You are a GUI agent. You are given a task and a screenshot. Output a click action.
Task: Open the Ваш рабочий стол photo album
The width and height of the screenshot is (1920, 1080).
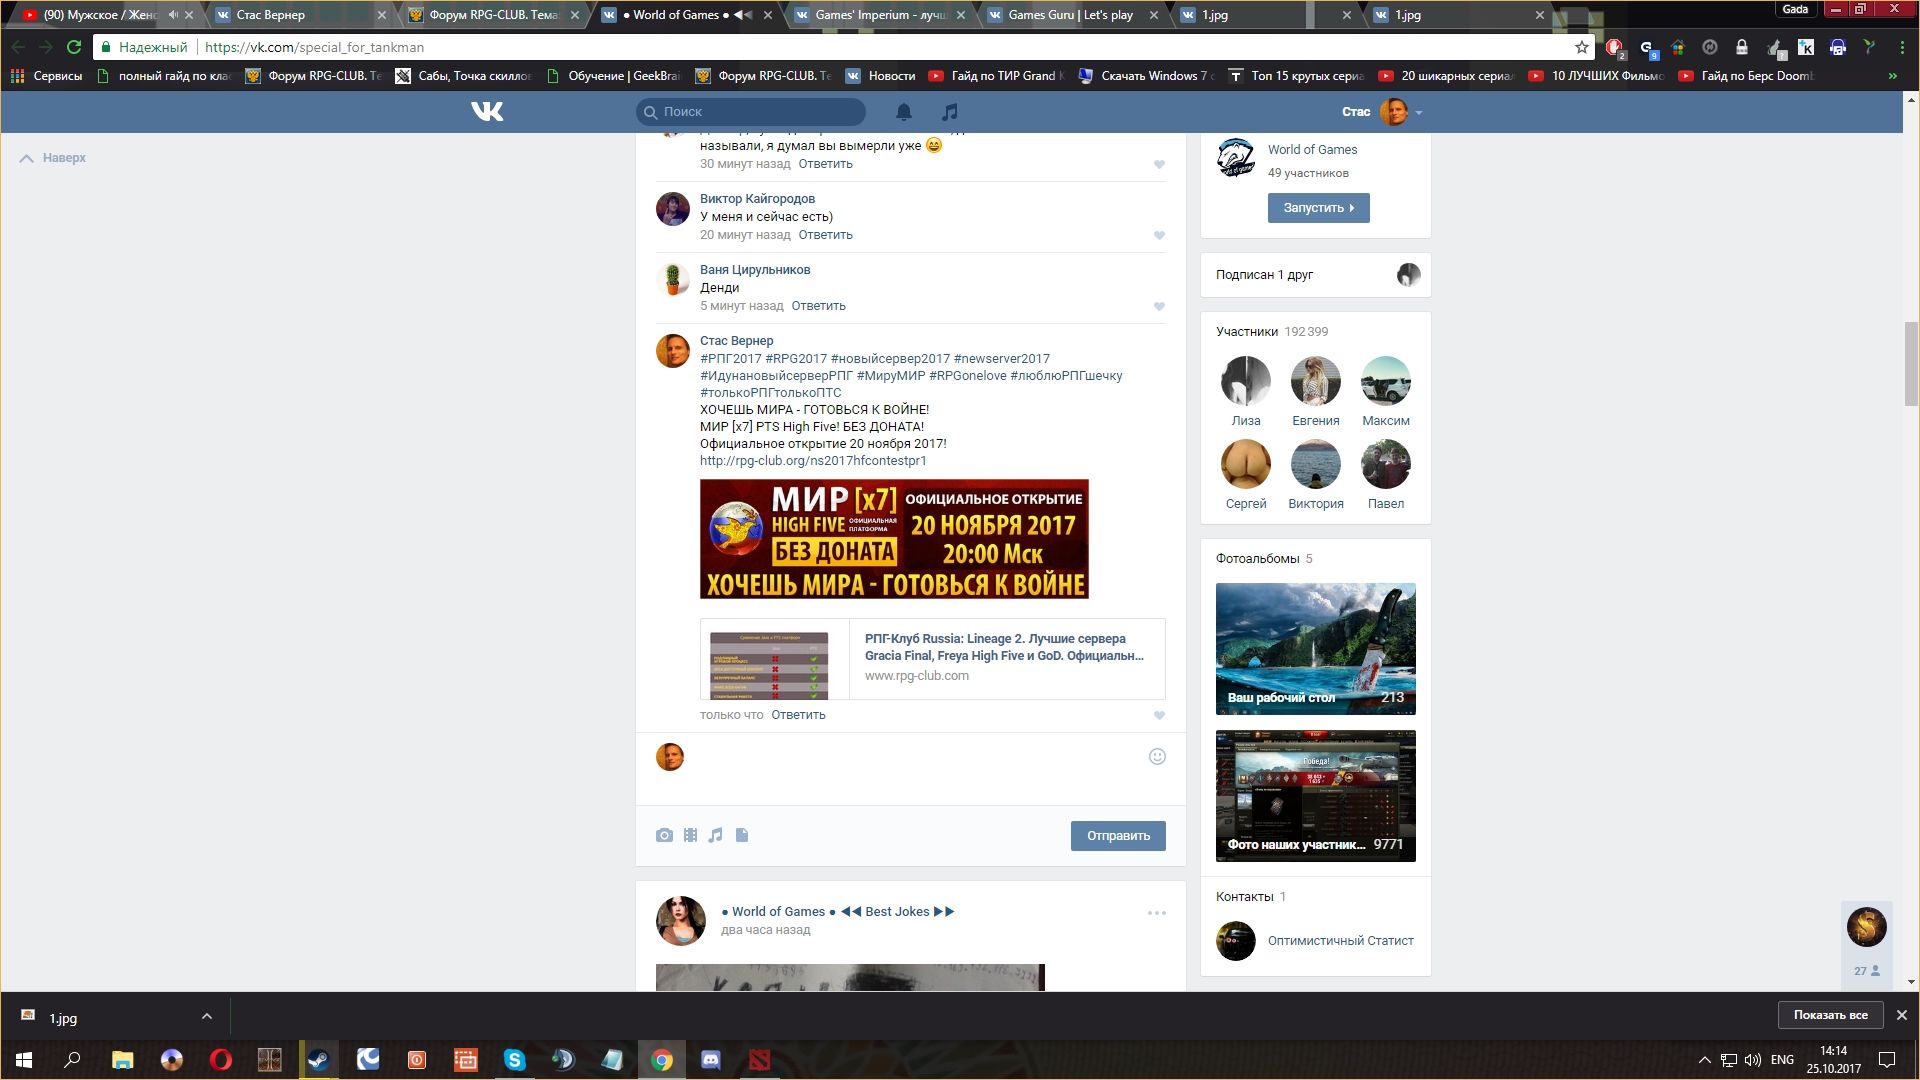click(1315, 649)
